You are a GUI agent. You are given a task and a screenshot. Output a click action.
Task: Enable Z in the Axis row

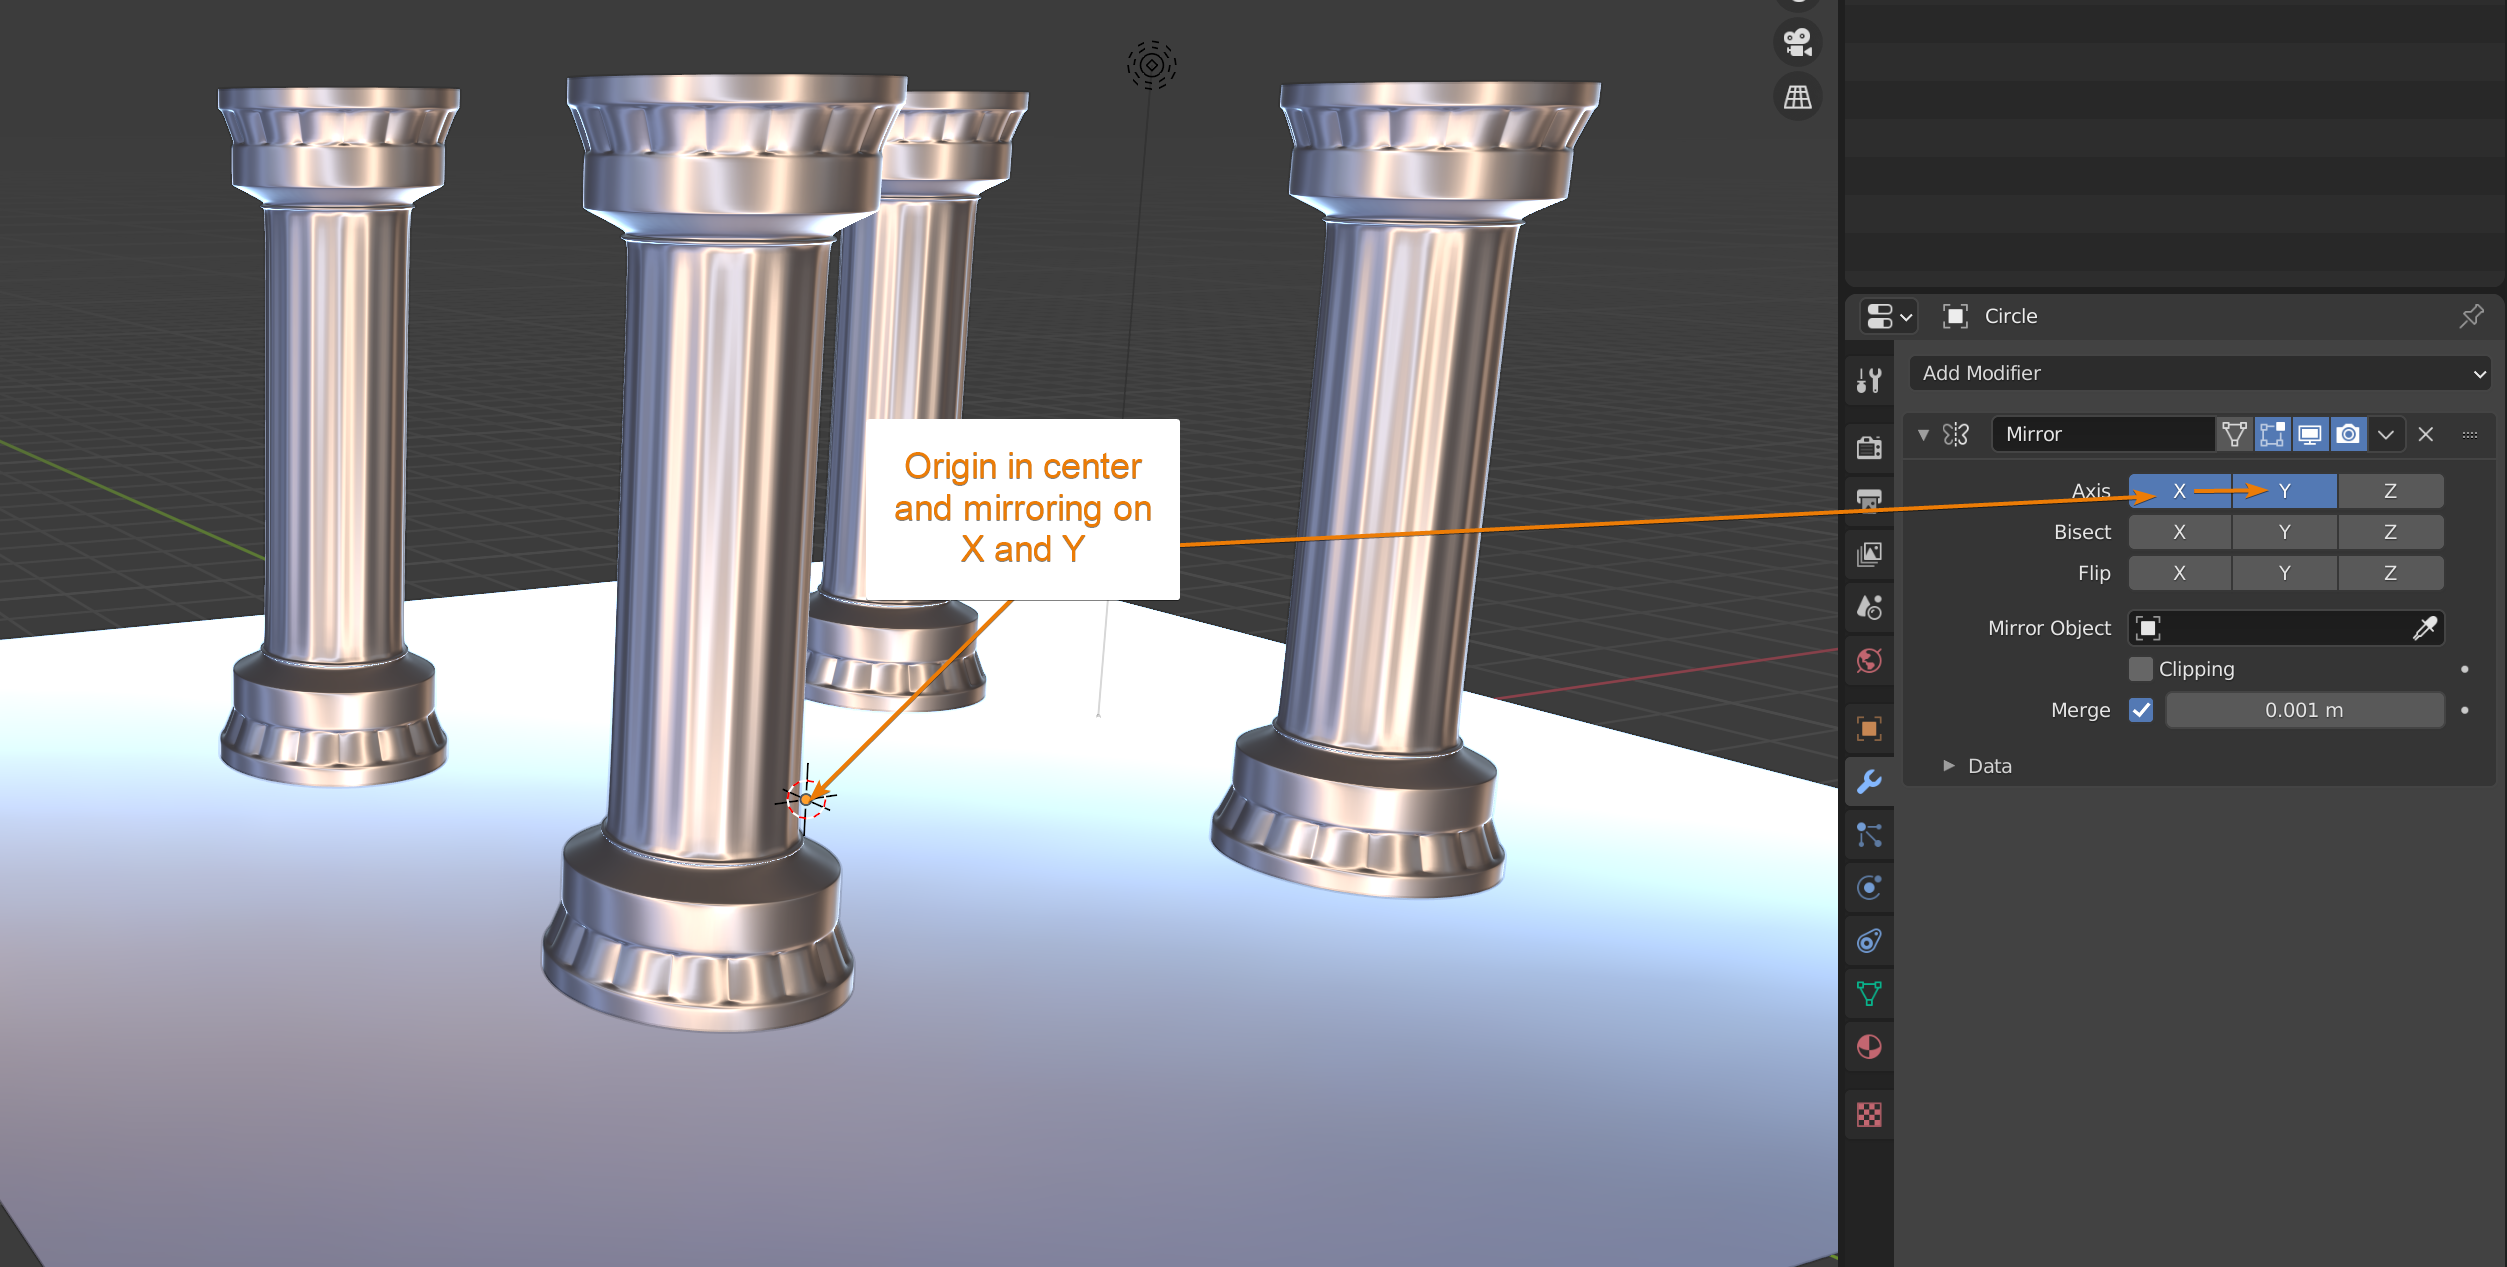[2389, 491]
